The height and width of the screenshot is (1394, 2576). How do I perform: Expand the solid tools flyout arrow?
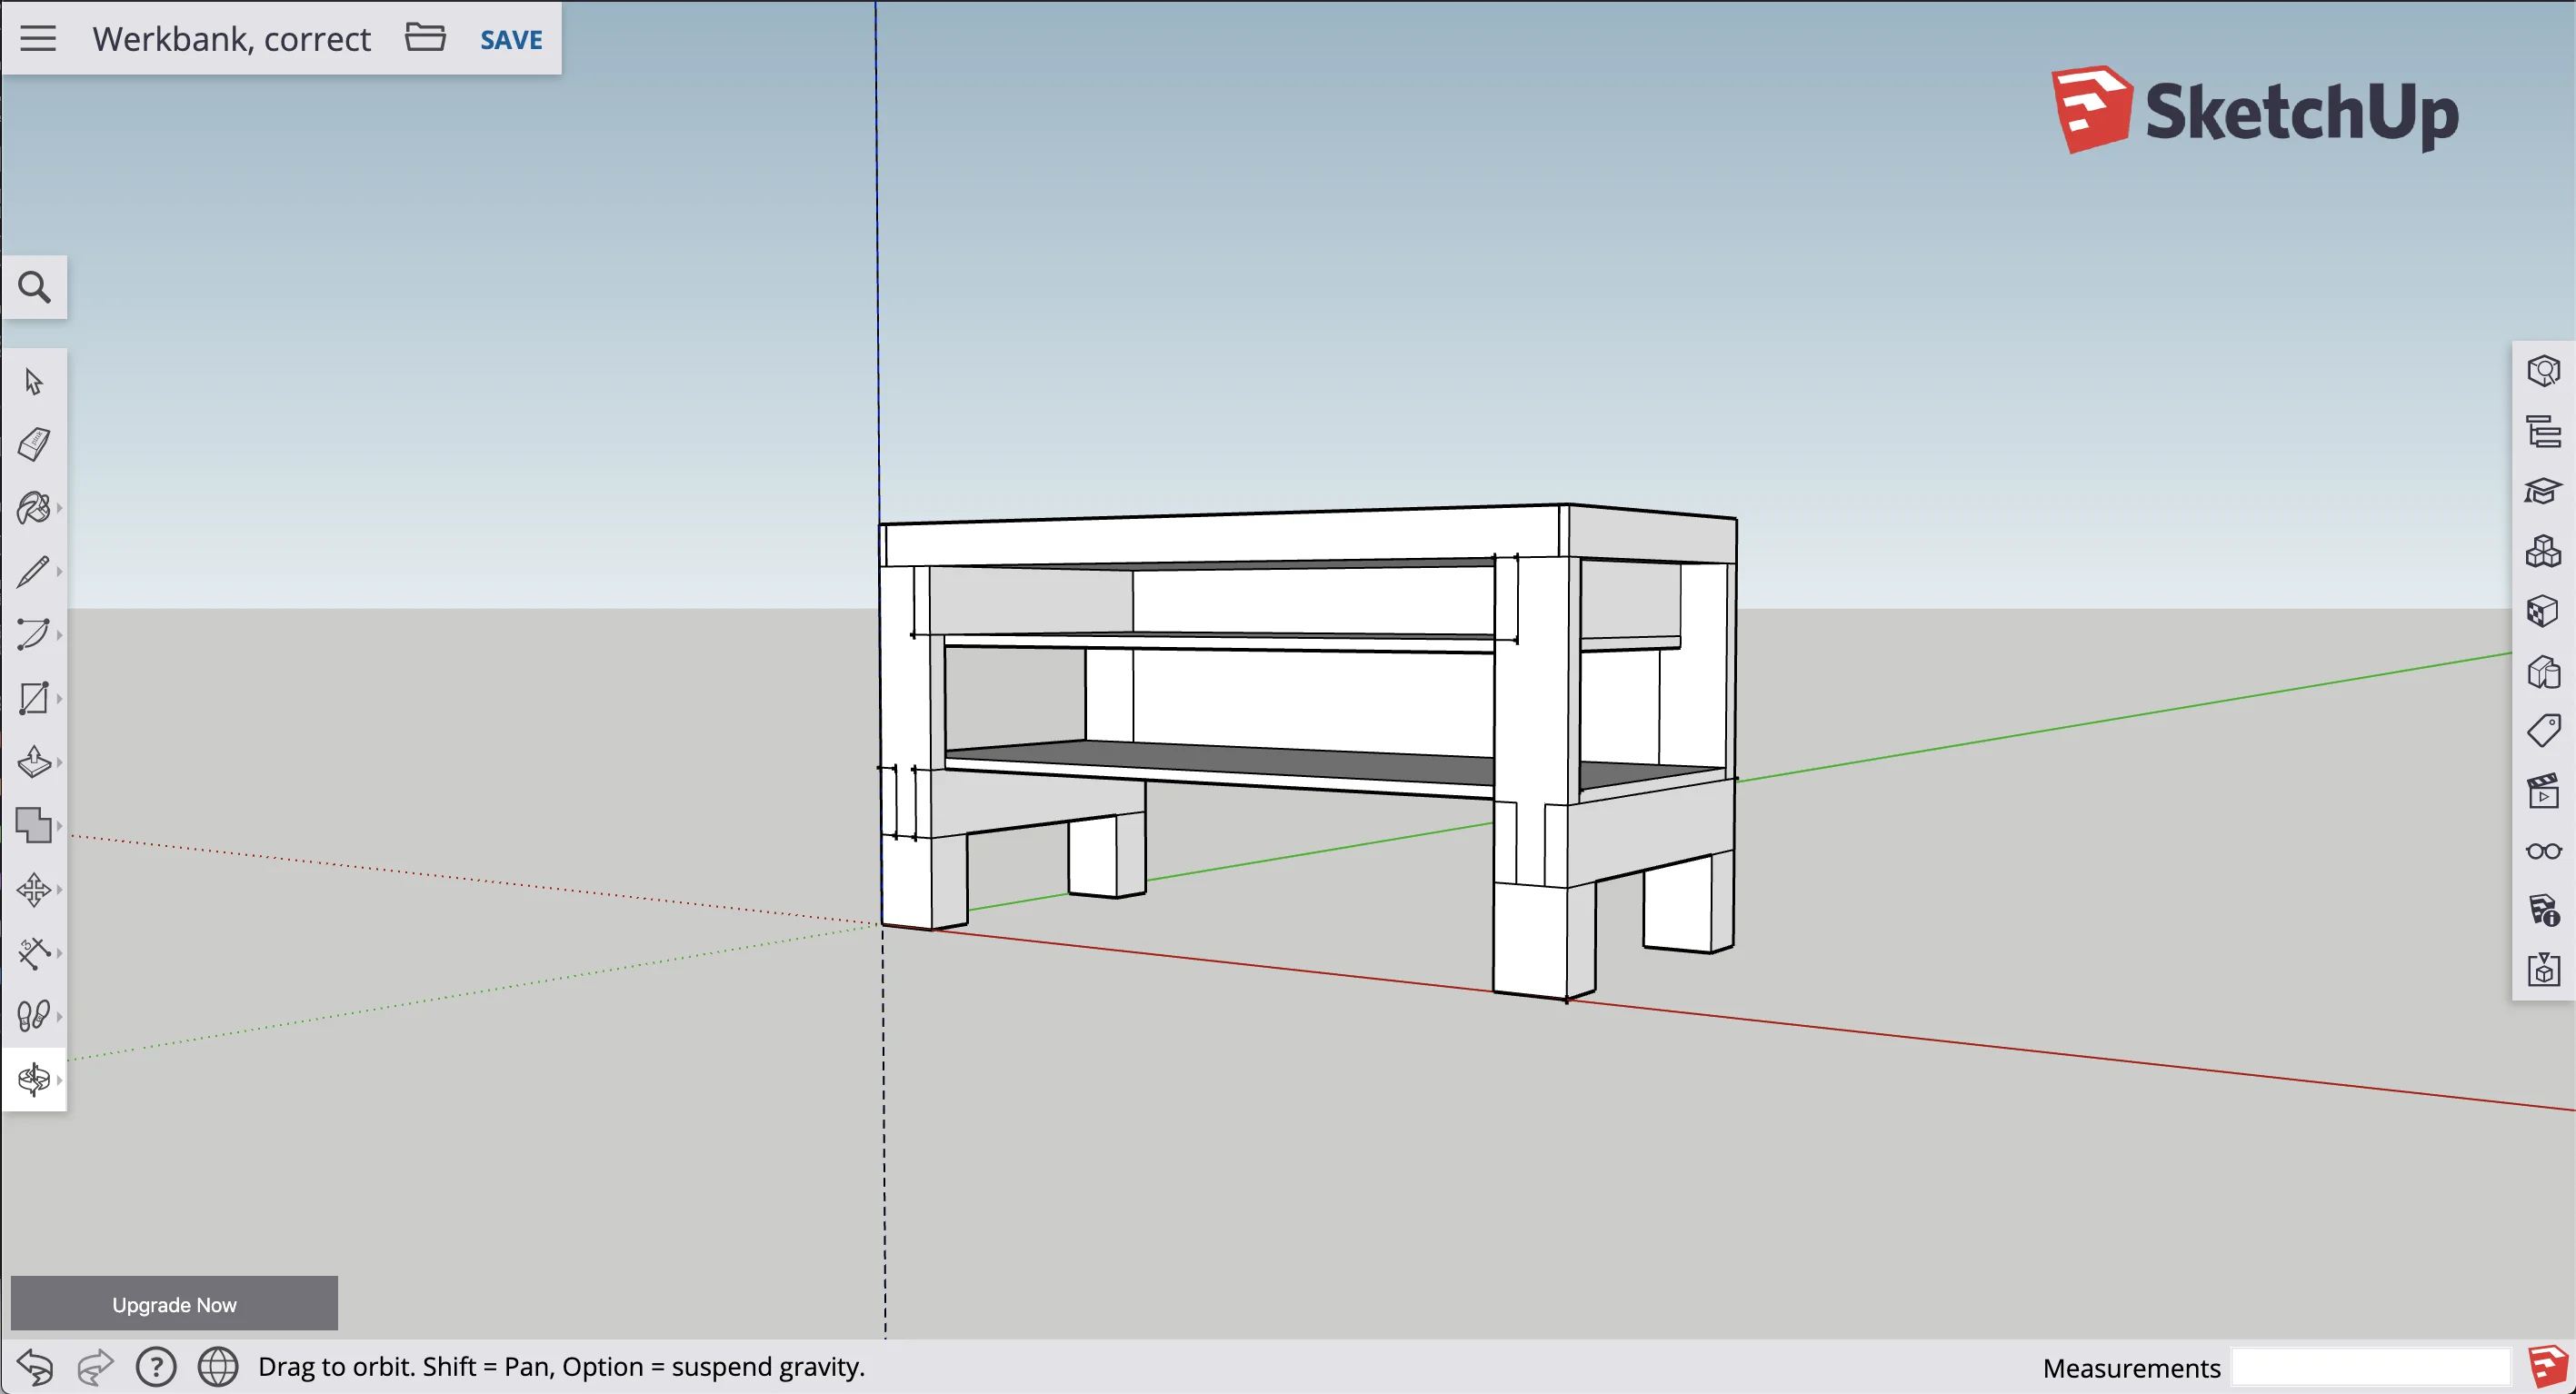pyautogui.click(x=60, y=826)
